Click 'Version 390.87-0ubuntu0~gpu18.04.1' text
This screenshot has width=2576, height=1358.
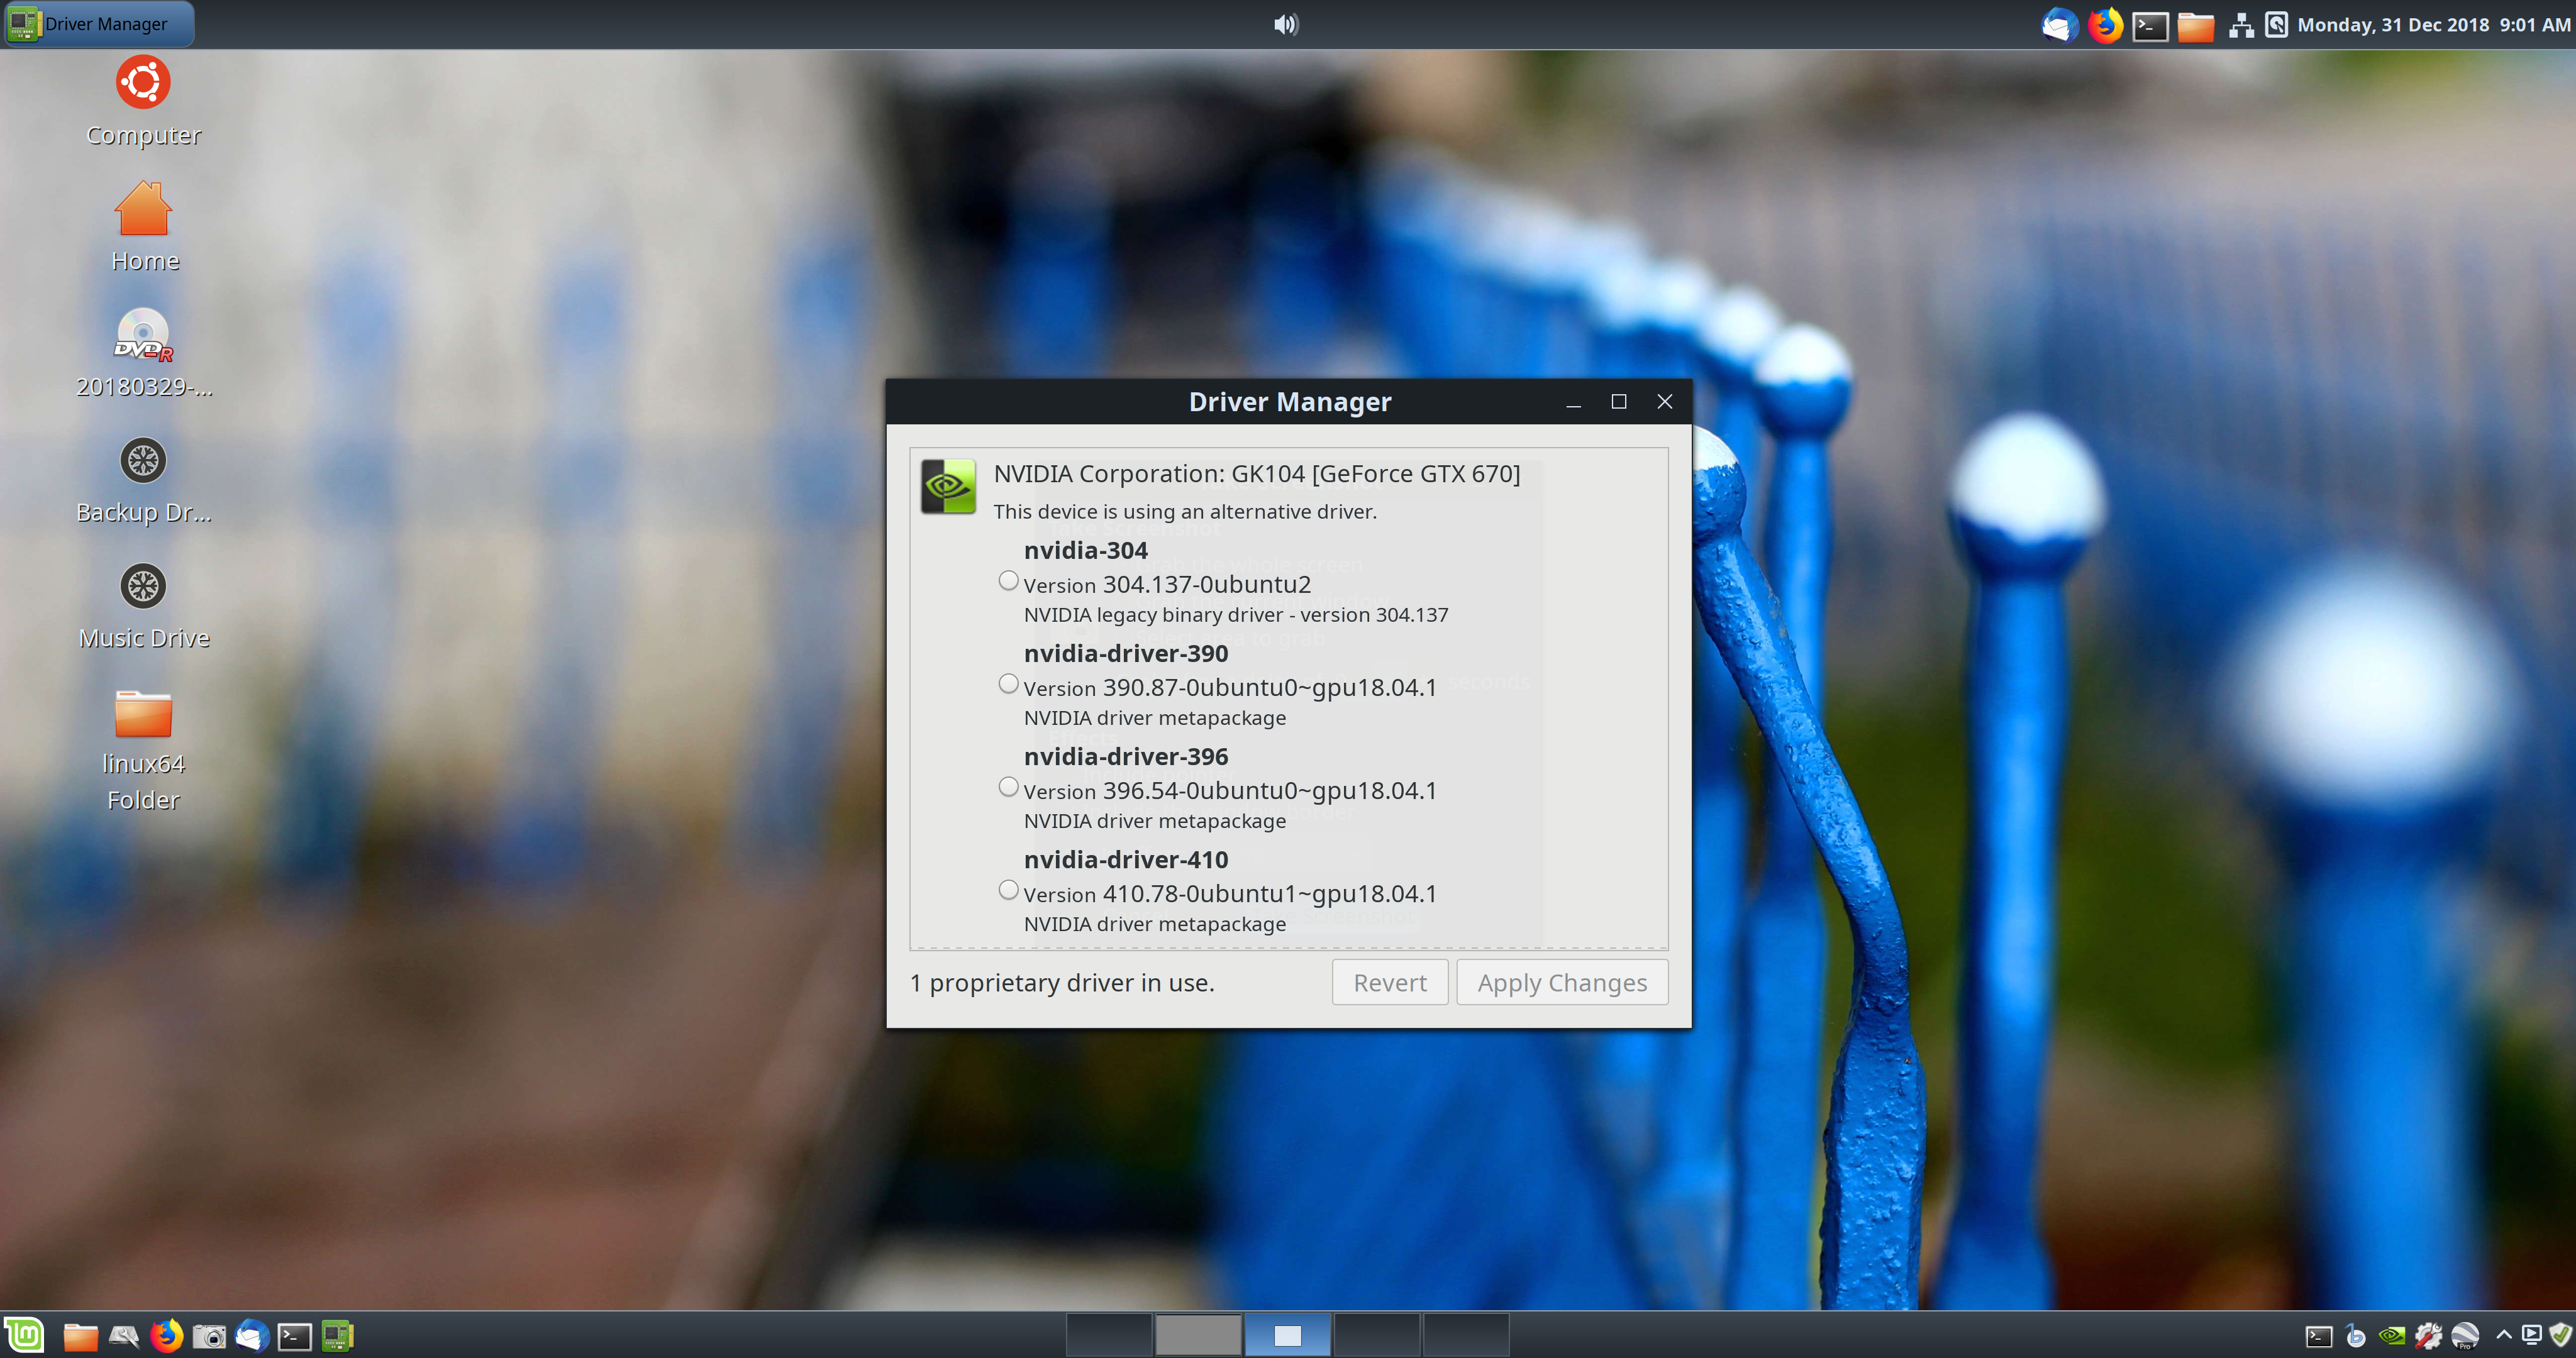pos(1230,688)
